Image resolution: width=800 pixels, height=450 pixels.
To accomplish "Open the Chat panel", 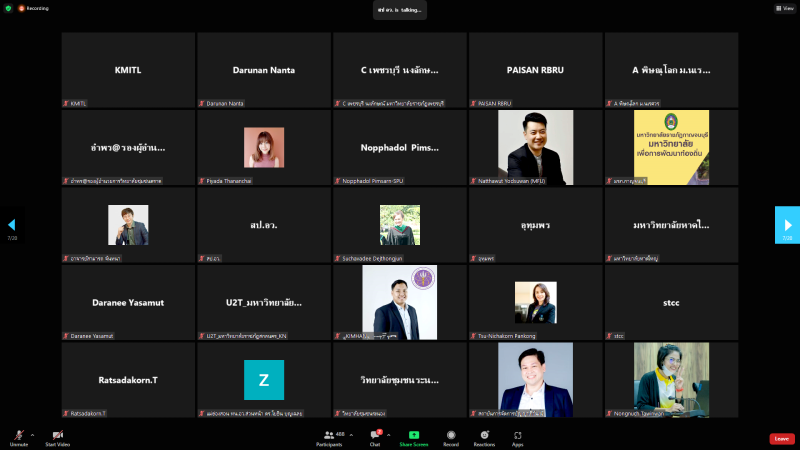I will point(376,437).
